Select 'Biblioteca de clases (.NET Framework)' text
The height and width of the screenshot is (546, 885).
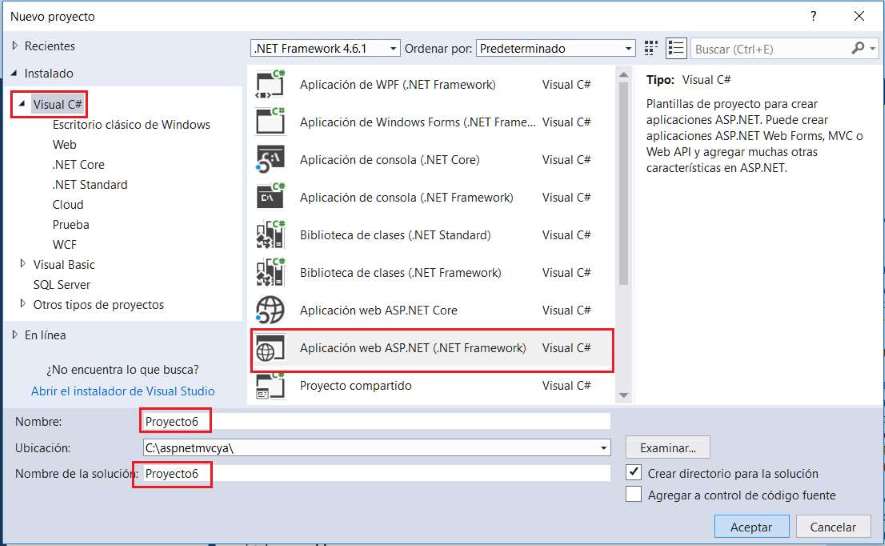(x=400, y=273)
